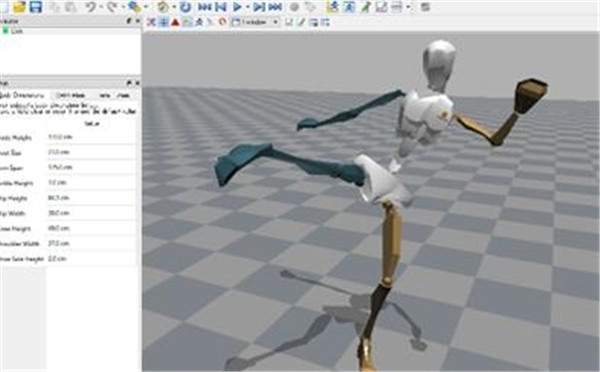
Task: Click the orange curved rotate icon
Action: click(222, 22)
